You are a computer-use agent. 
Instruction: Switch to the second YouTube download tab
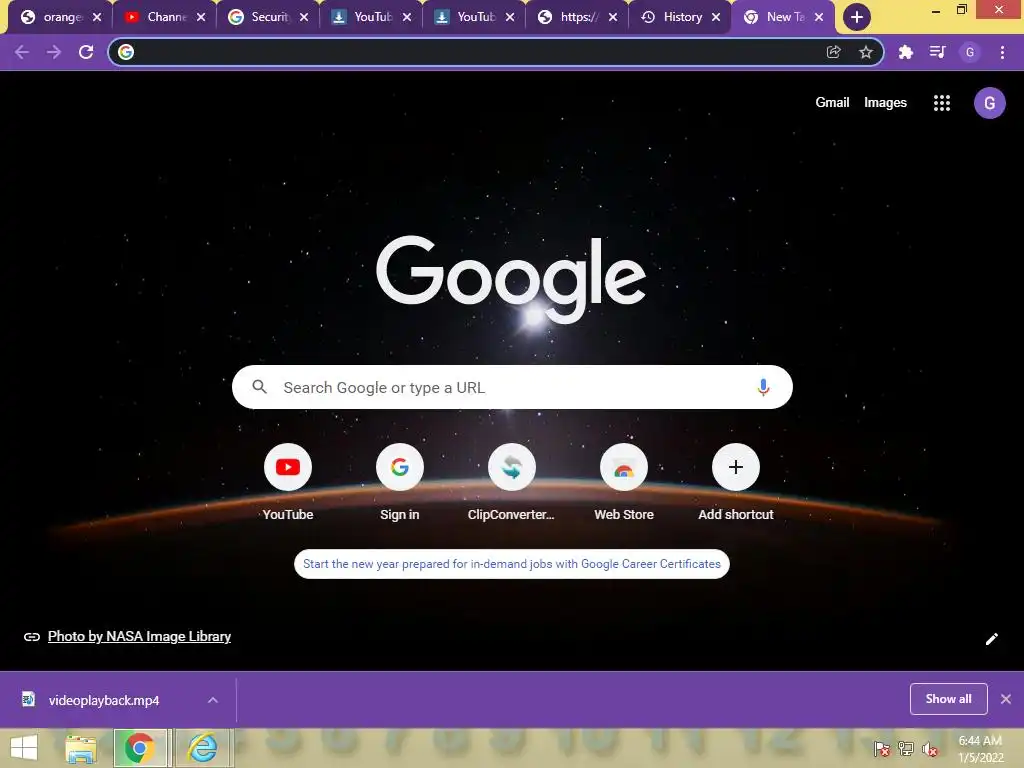pos(473,17)
